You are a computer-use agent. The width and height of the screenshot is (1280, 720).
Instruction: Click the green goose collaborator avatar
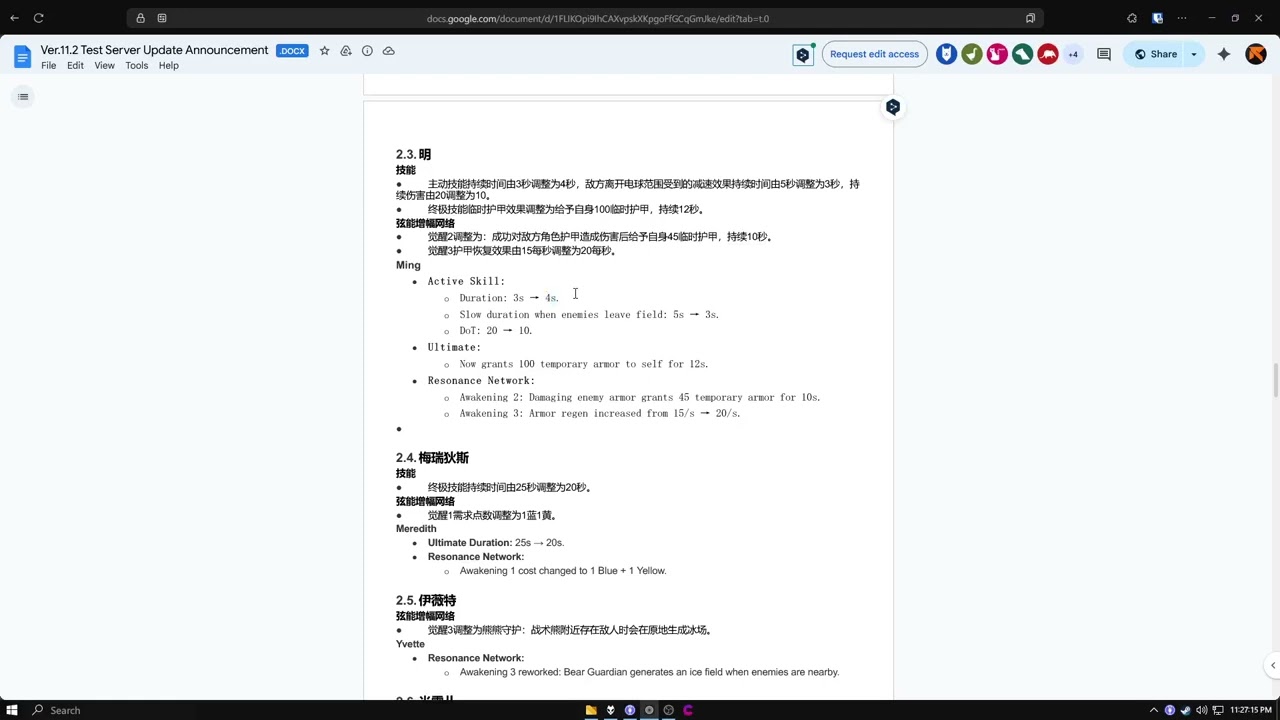pos(972,54)
